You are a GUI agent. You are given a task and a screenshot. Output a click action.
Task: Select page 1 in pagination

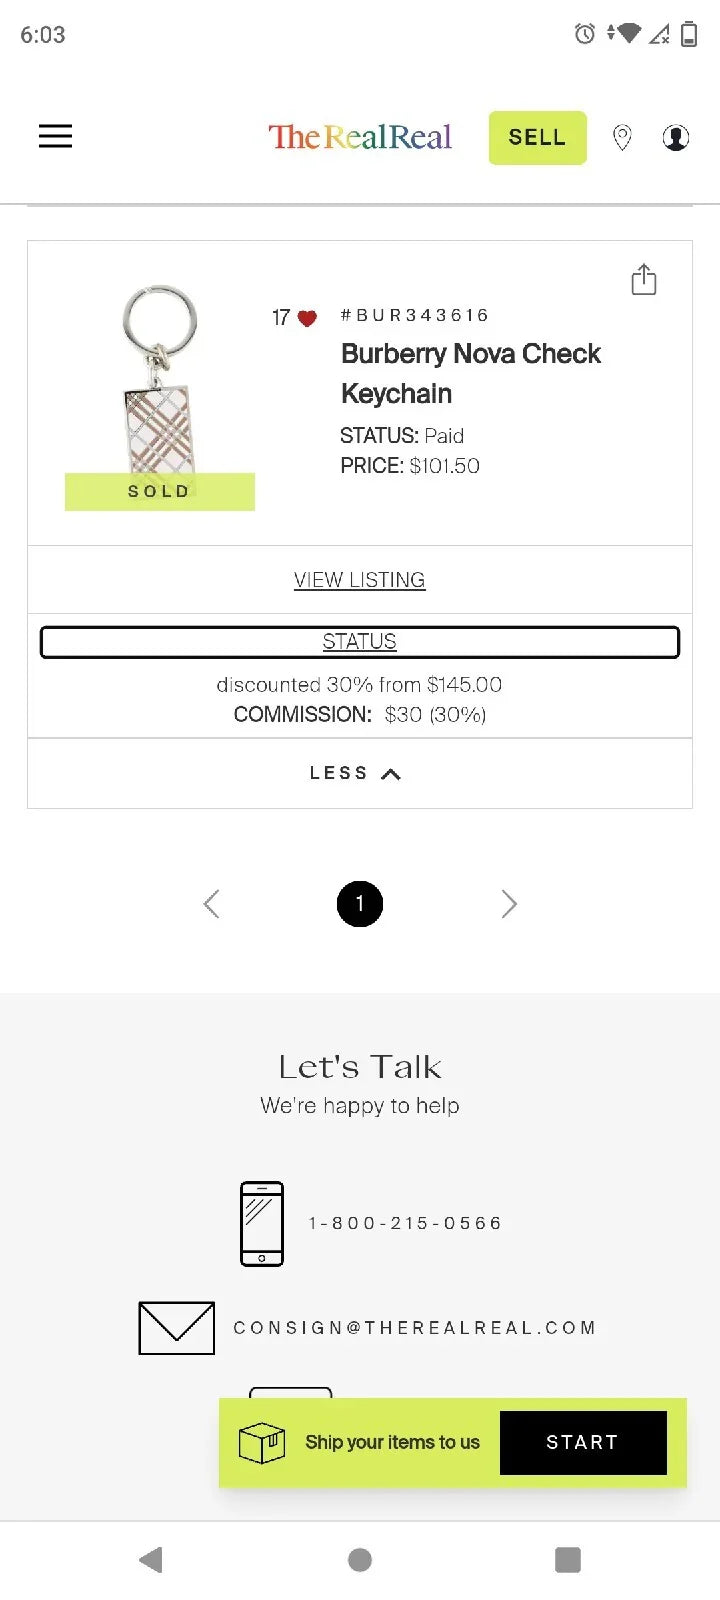click(360, 904)
